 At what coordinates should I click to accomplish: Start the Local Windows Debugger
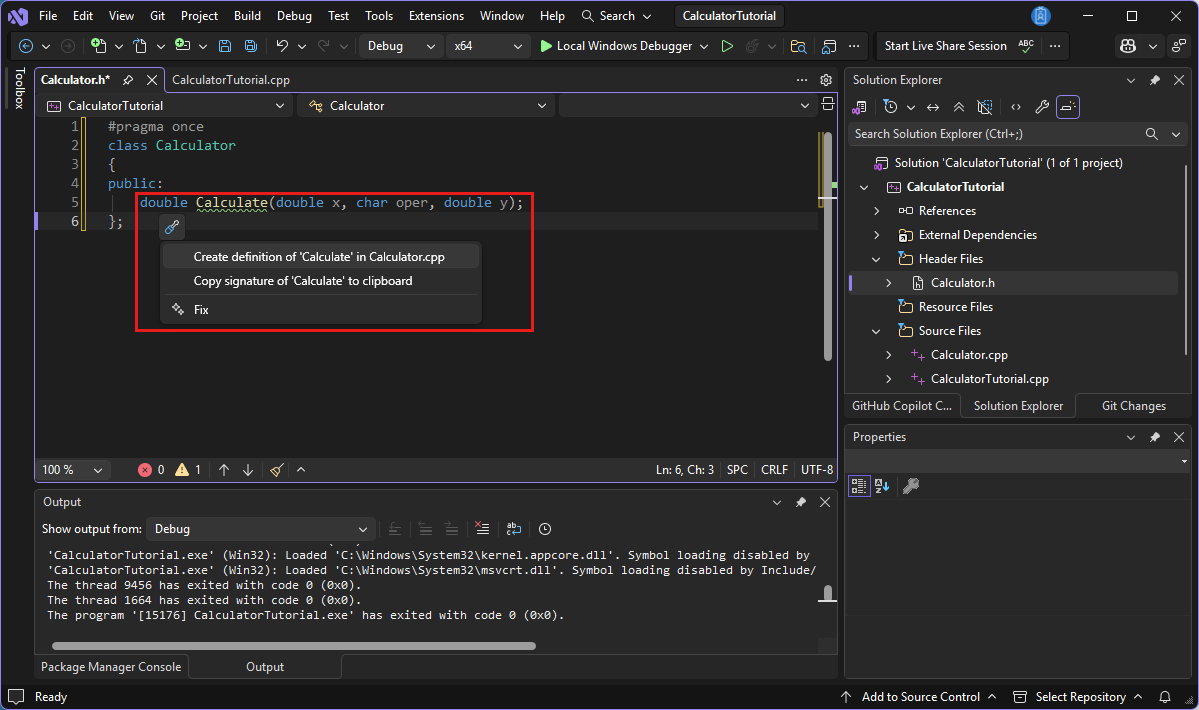(616, 46)
